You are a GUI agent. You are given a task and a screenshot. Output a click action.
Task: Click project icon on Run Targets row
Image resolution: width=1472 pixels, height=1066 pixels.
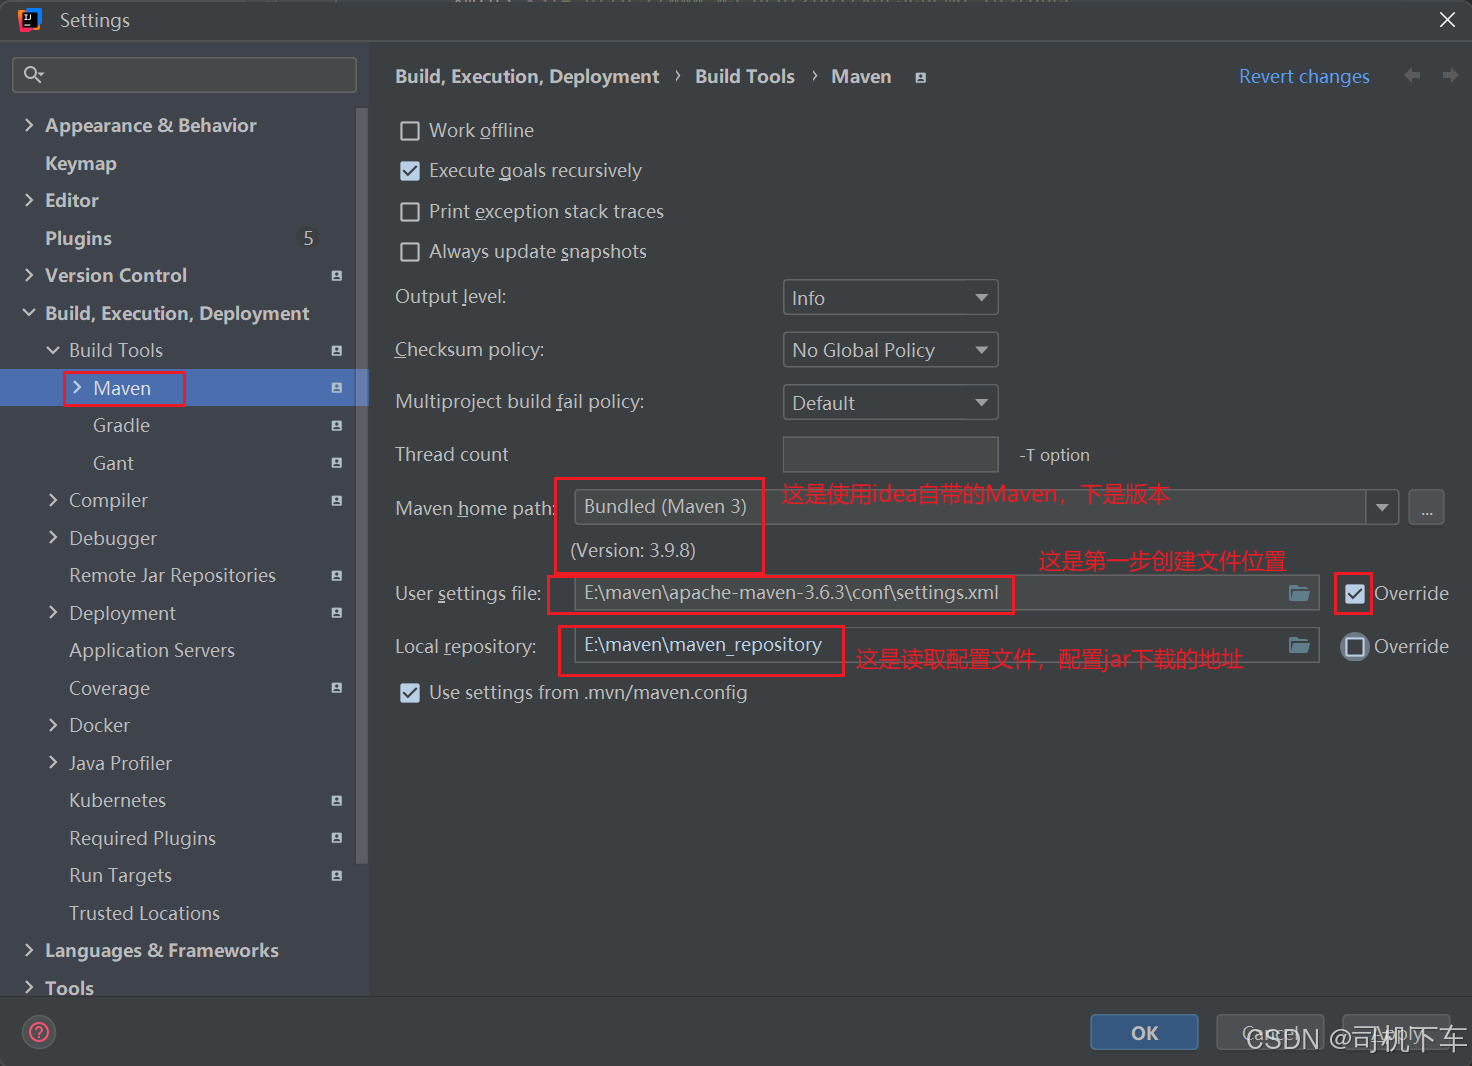(337, 875)
